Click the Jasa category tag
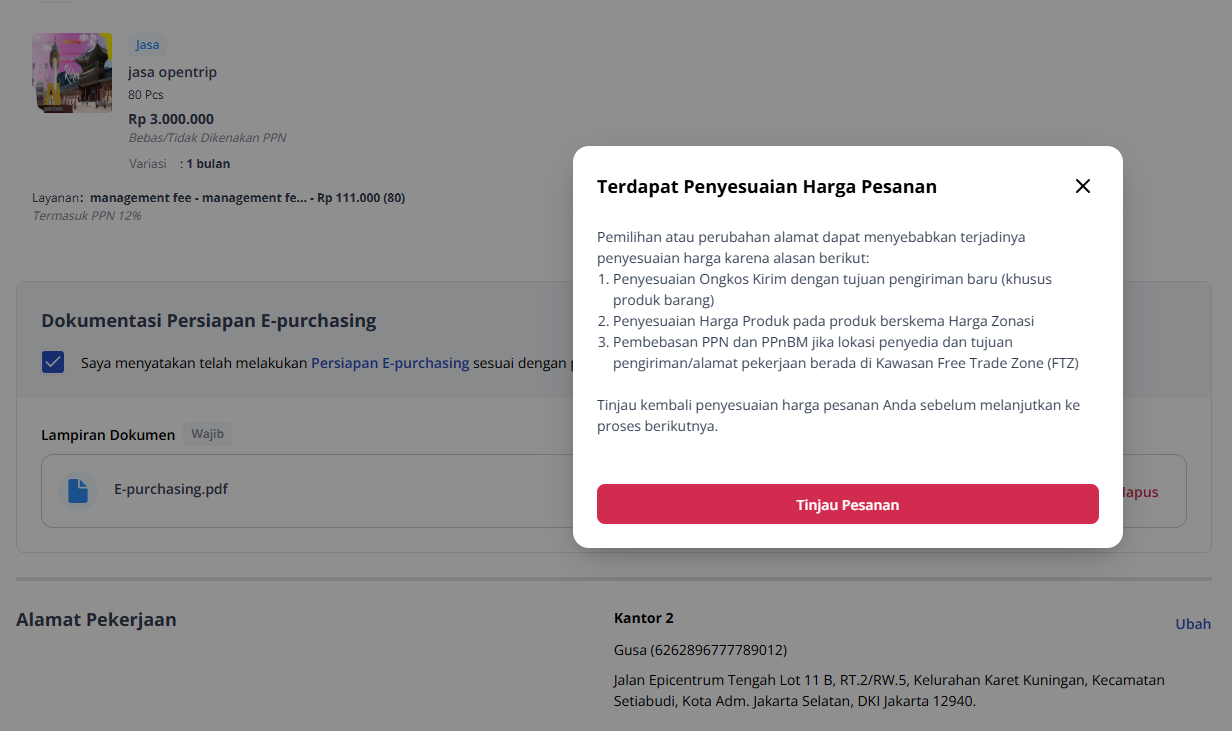This screenshot has width=1232, height=731. pyautogui.click(x=147, y=45)
